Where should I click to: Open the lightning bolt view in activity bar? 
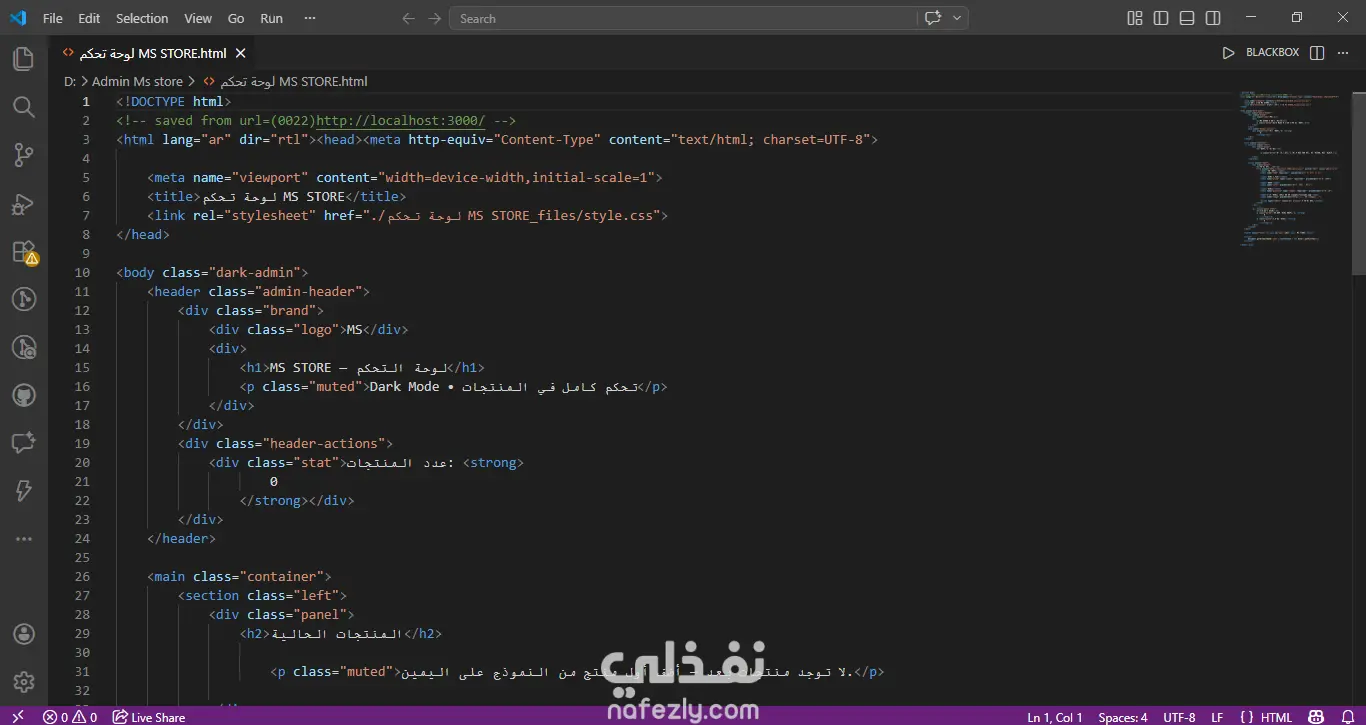pos(24,491)
